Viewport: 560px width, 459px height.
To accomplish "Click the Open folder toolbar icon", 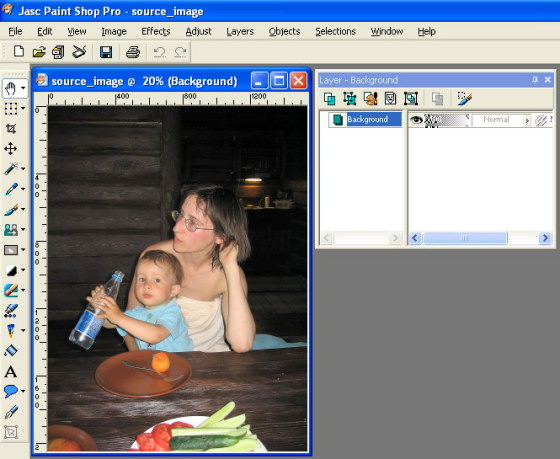I will [39, 52].
